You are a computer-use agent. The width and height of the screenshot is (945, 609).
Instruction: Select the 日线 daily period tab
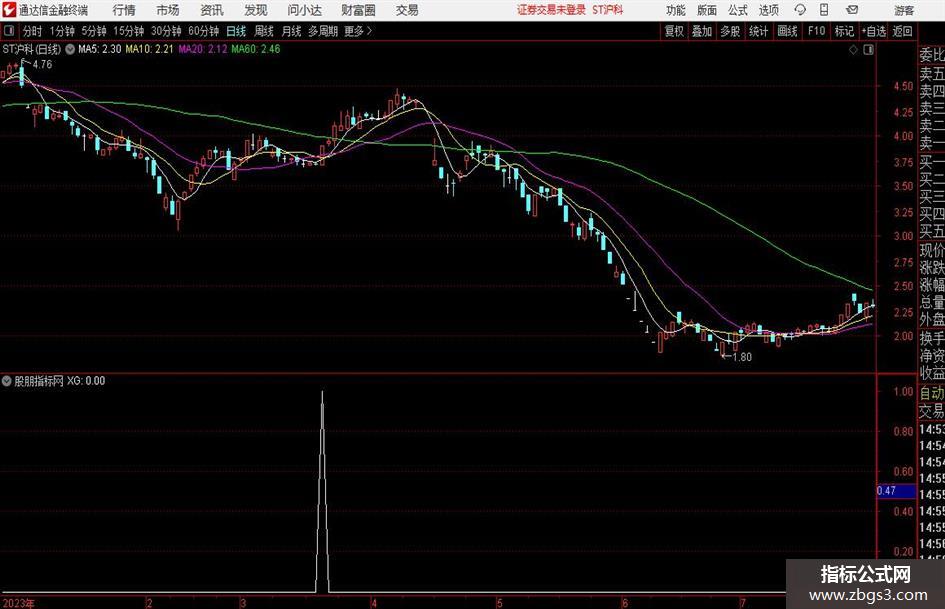point(236,31)
